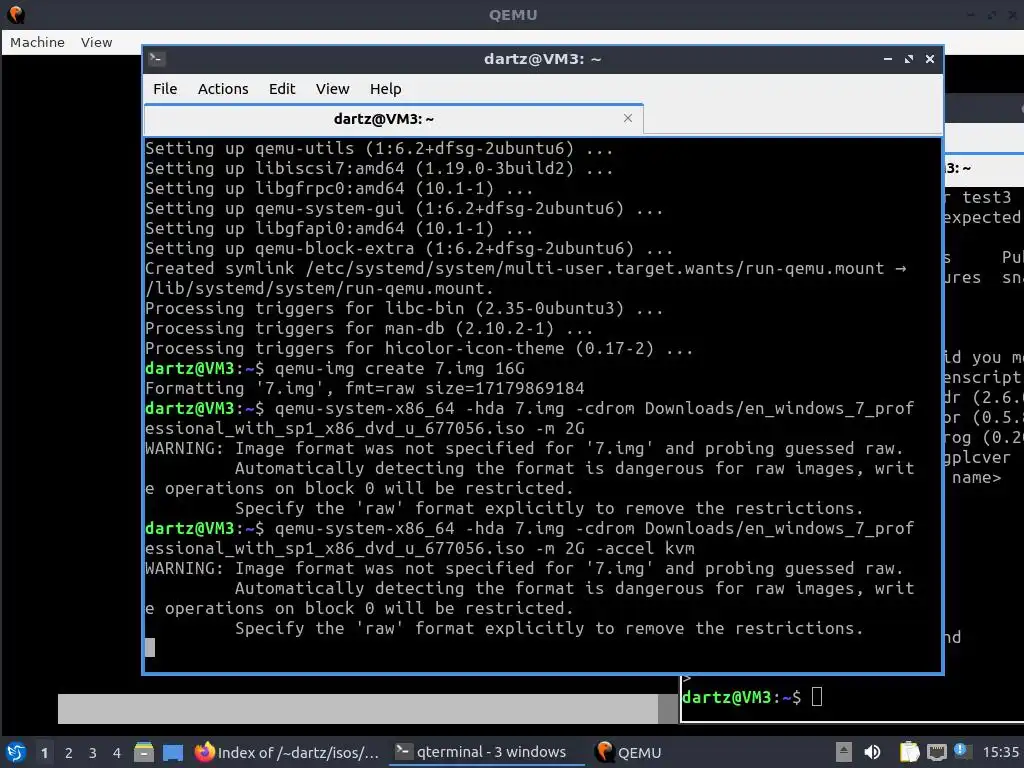Viewport: 1024px width, 768px height.
Task: Open the Help menu in qterminal
Action: point(385,89)
